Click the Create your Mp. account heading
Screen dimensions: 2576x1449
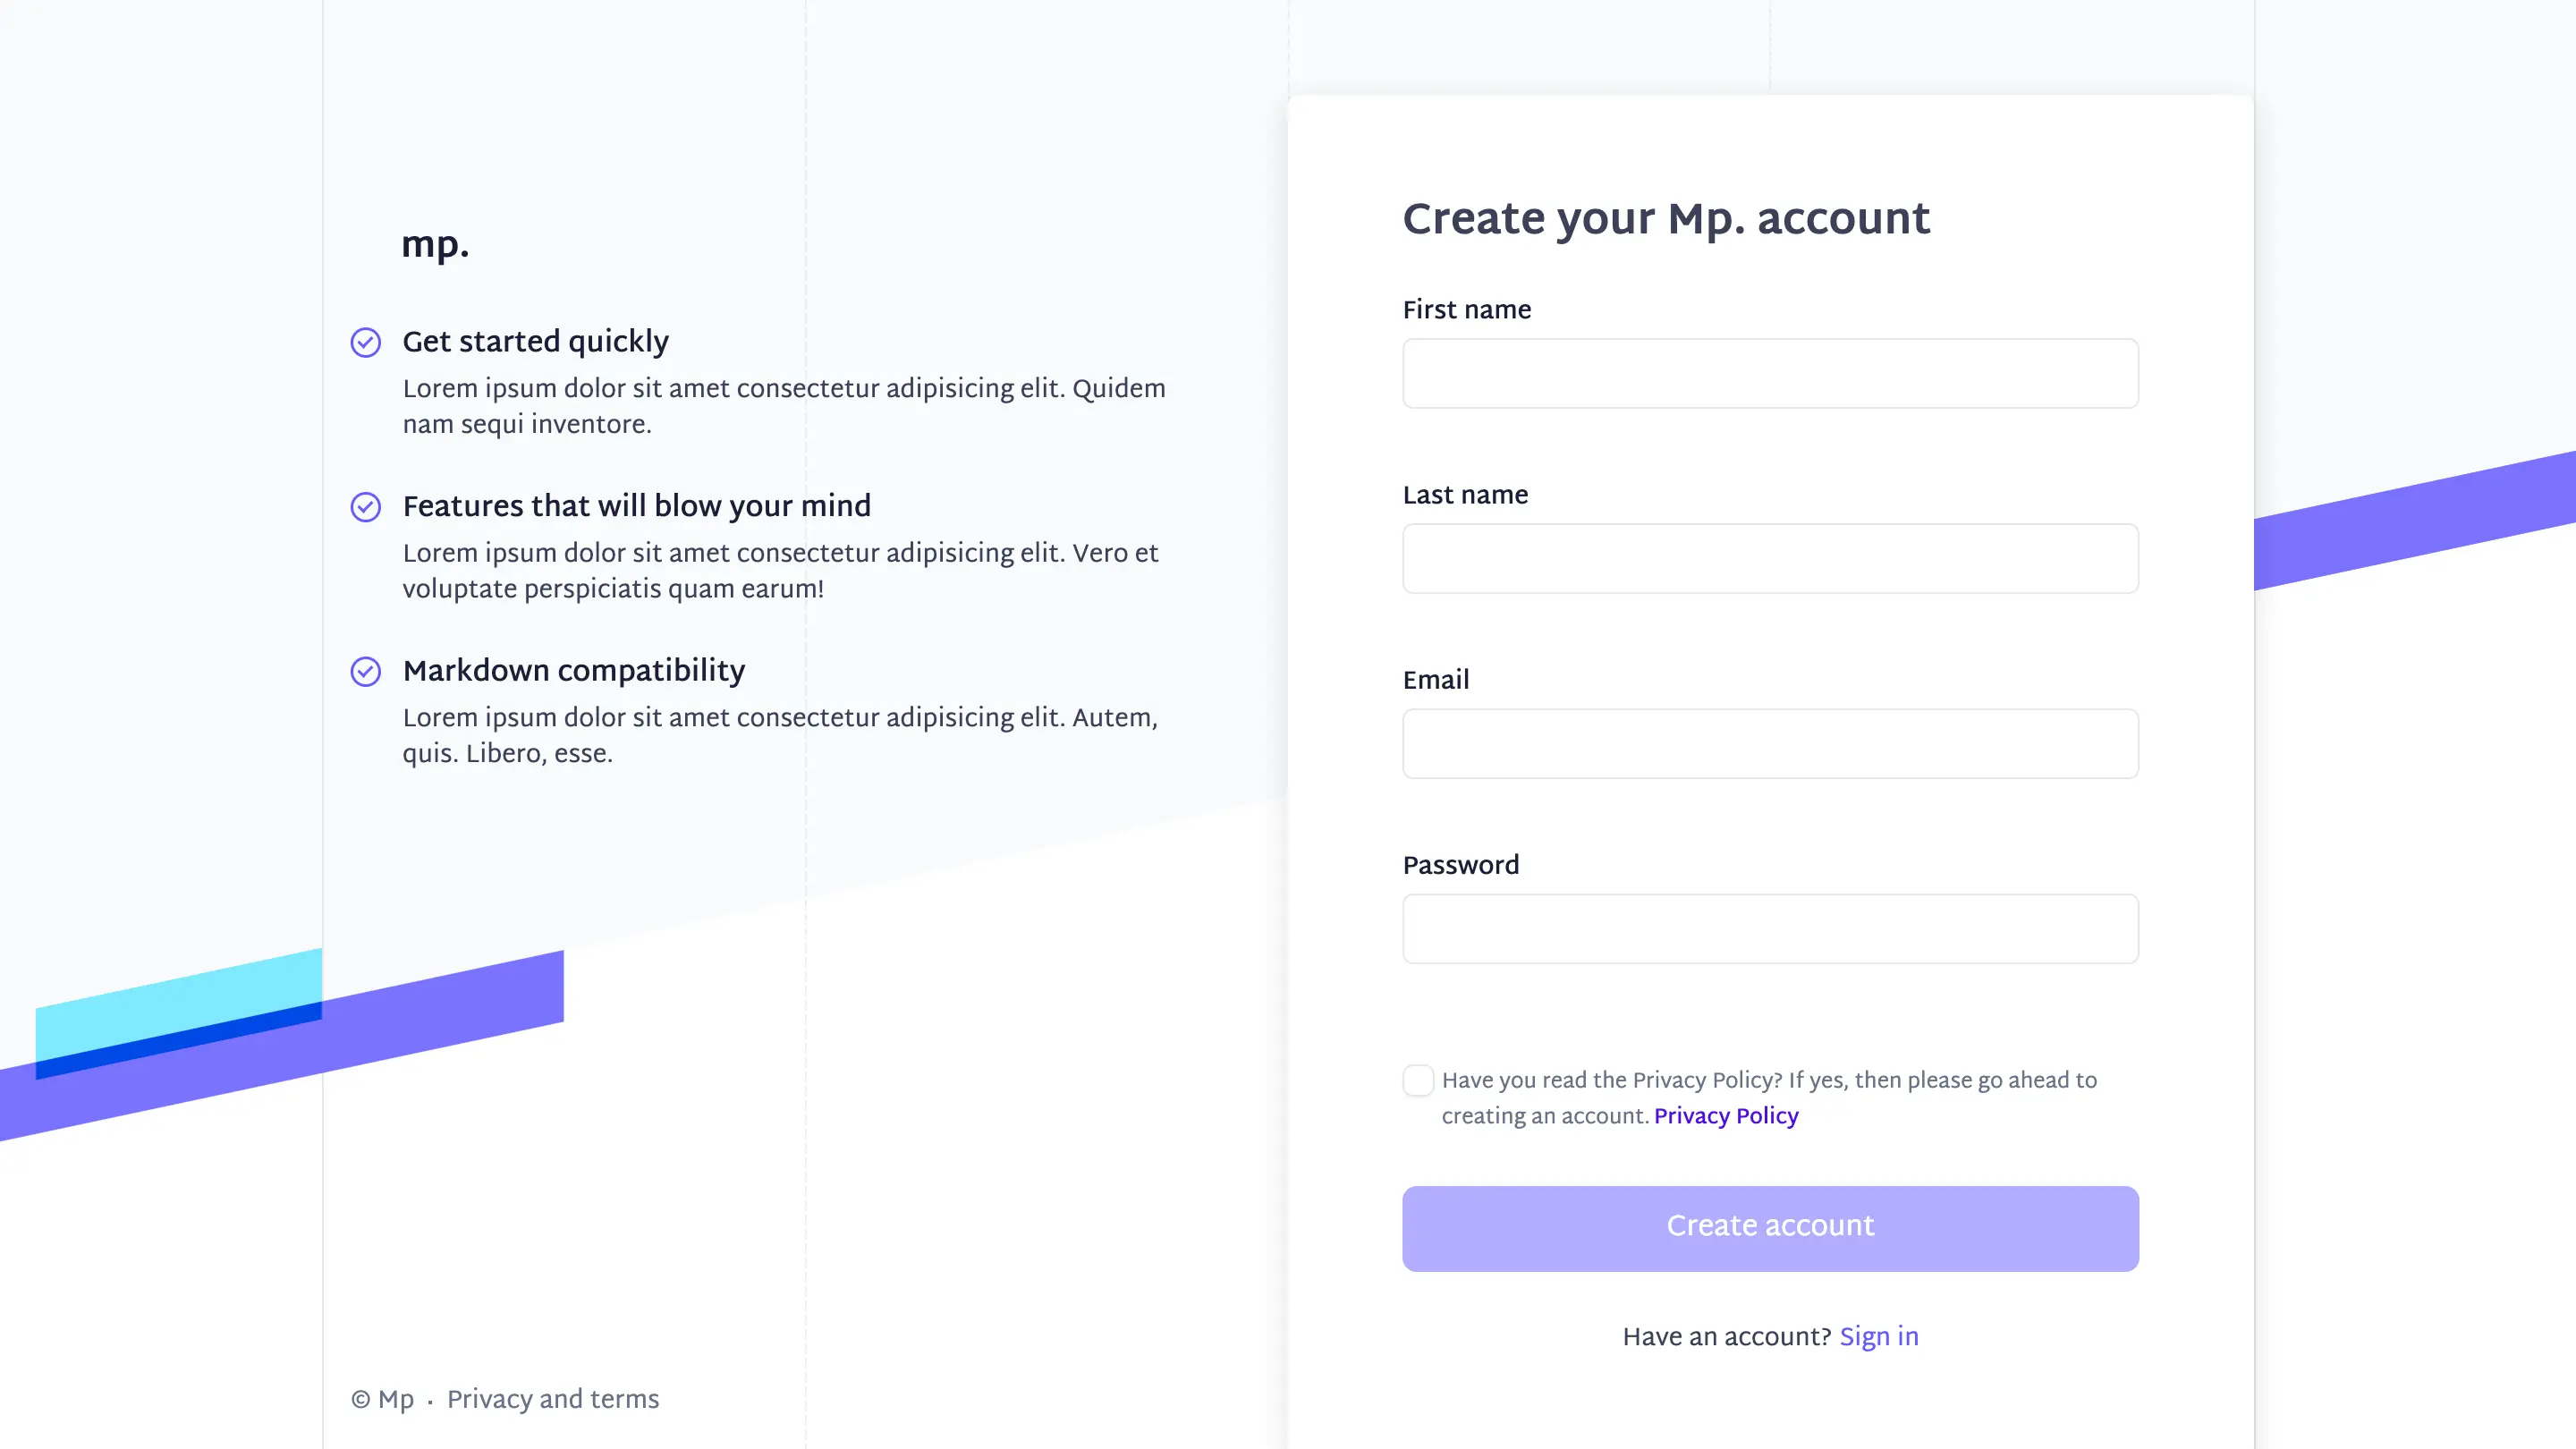point(1666,218)
